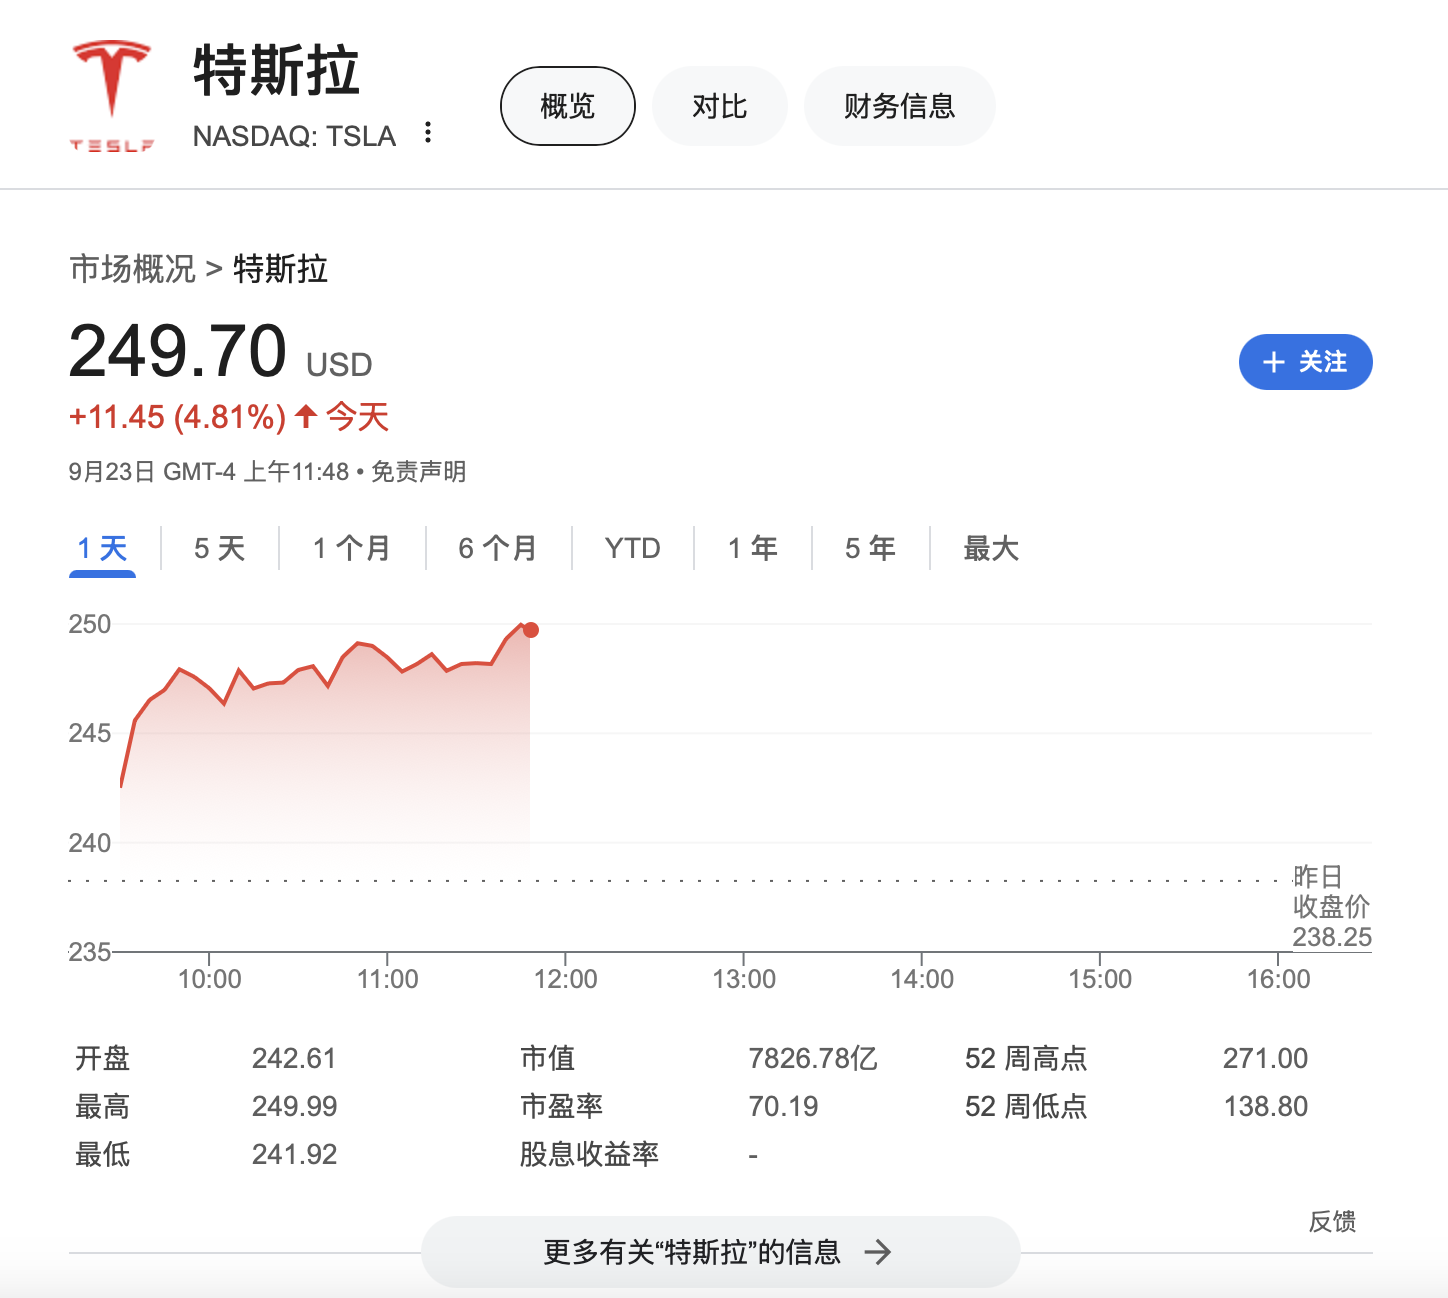This screenshot has height=1298, width=1448.
Task: Click the arrow icon next to 更多有关特斯拉的信息
Action: click(878, 1251)
